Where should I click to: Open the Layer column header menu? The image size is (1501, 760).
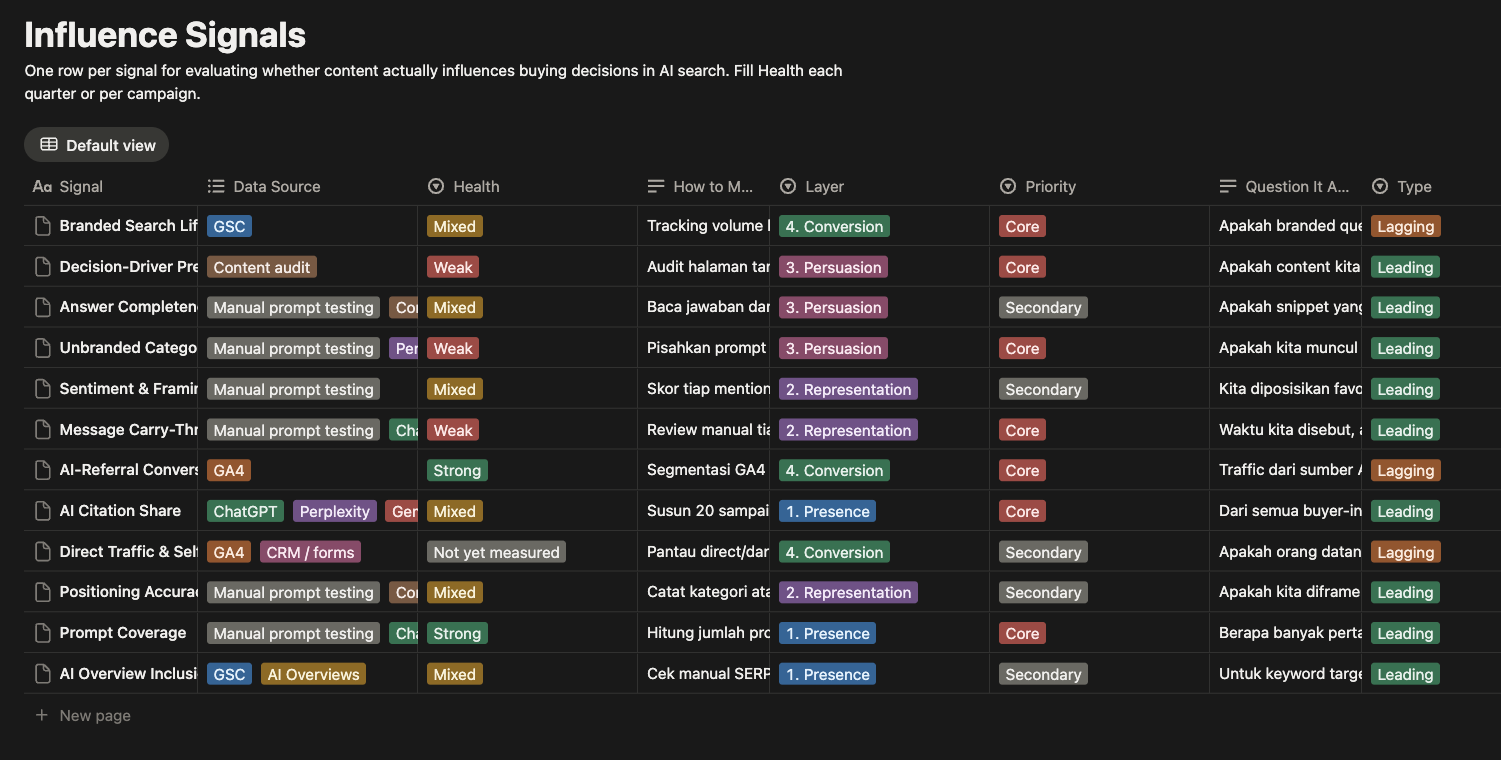click(880, 186)
